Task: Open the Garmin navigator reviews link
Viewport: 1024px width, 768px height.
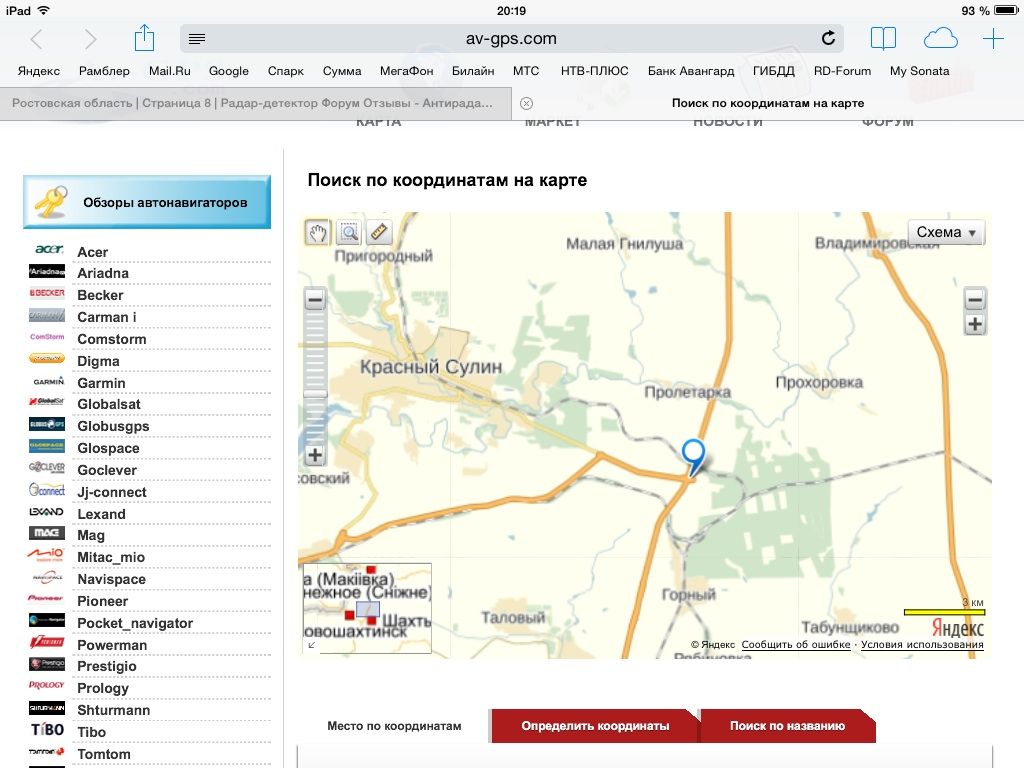Action: 101,383
